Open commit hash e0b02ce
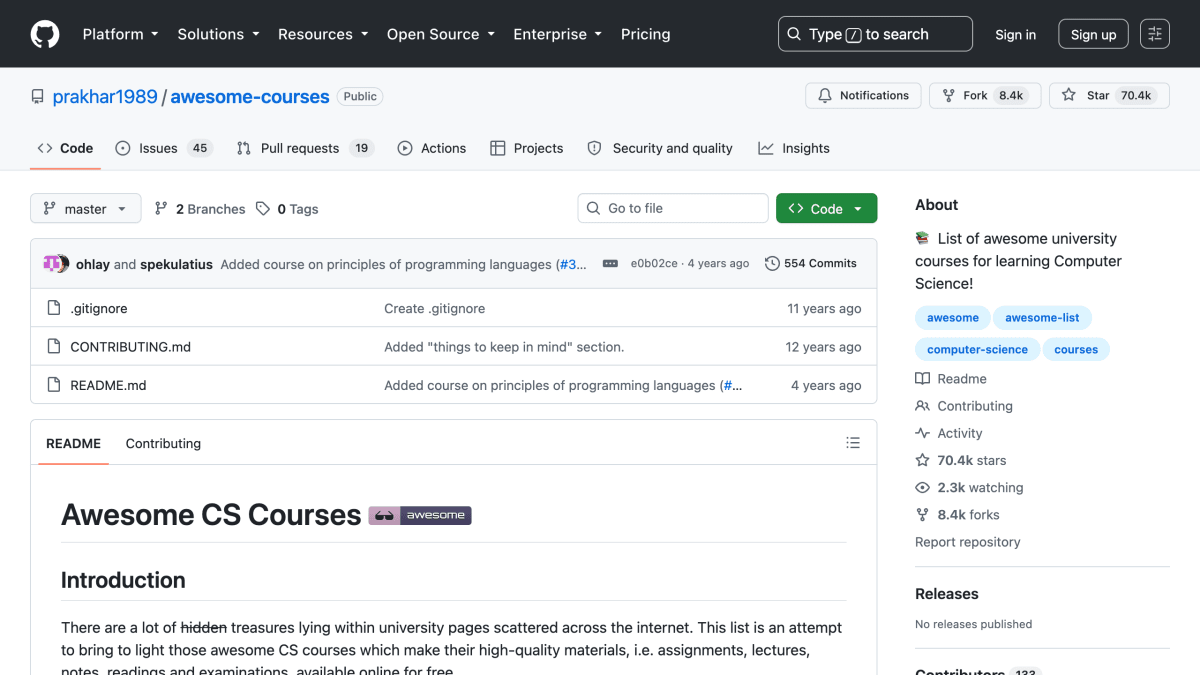1200x675 pixels. pos(654,264)
